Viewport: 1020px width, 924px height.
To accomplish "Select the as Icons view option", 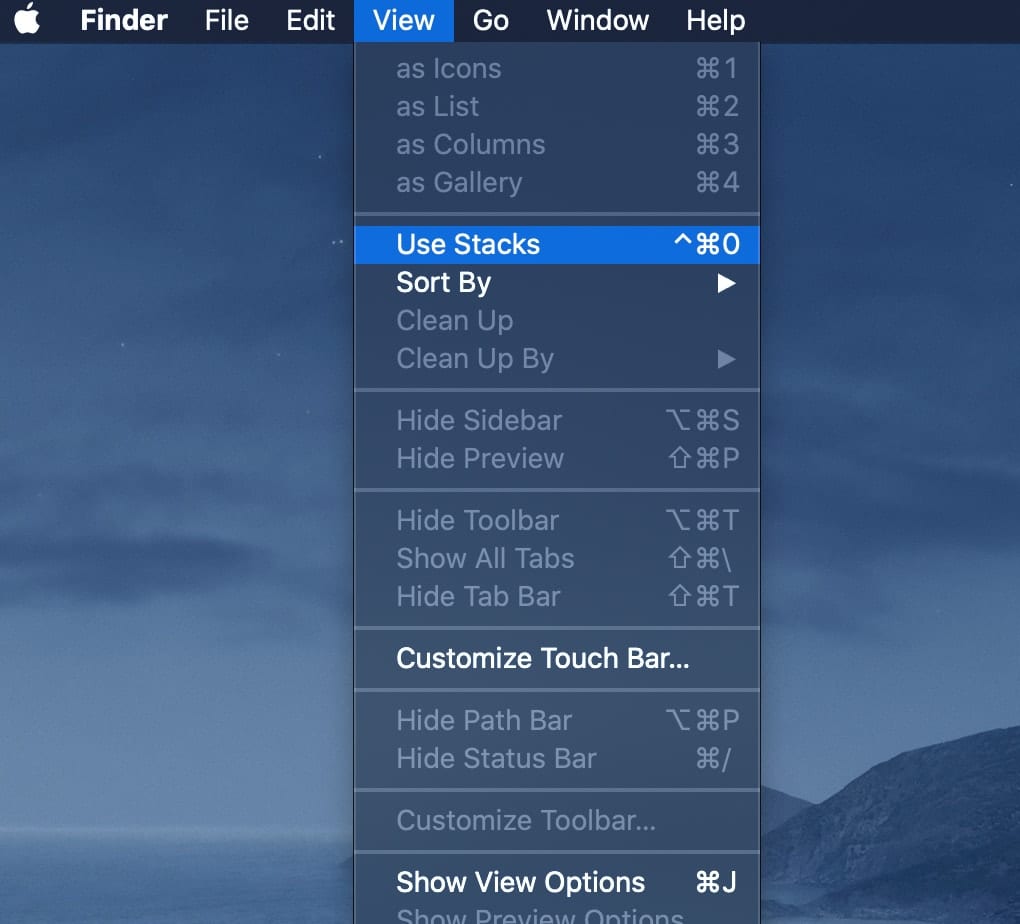I will coord(448,69).
